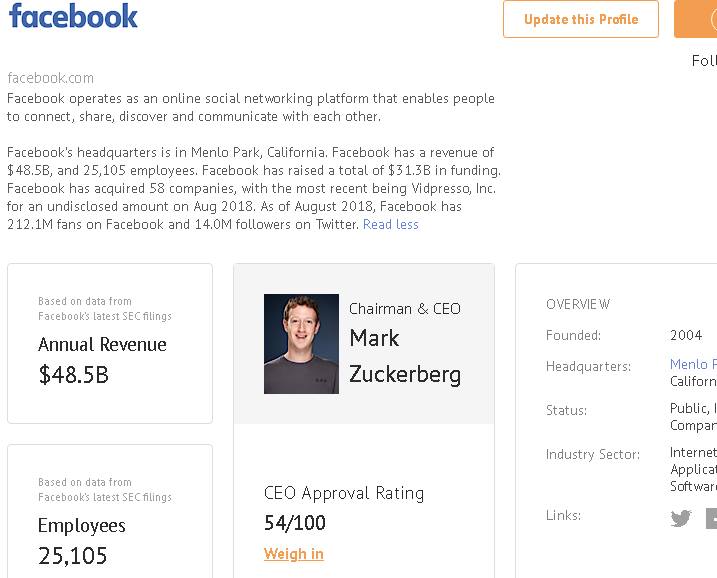Click the 54/100 CEO approval rating
Screen dimensions: 717x578
(x=295, y=522)
